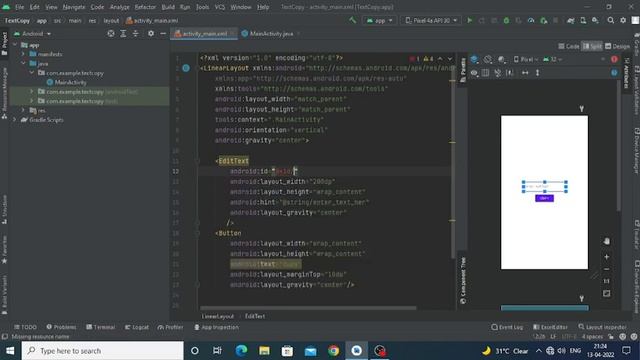
Task: Open the Profile app gauge icon
Action: (x=531, y=20)
